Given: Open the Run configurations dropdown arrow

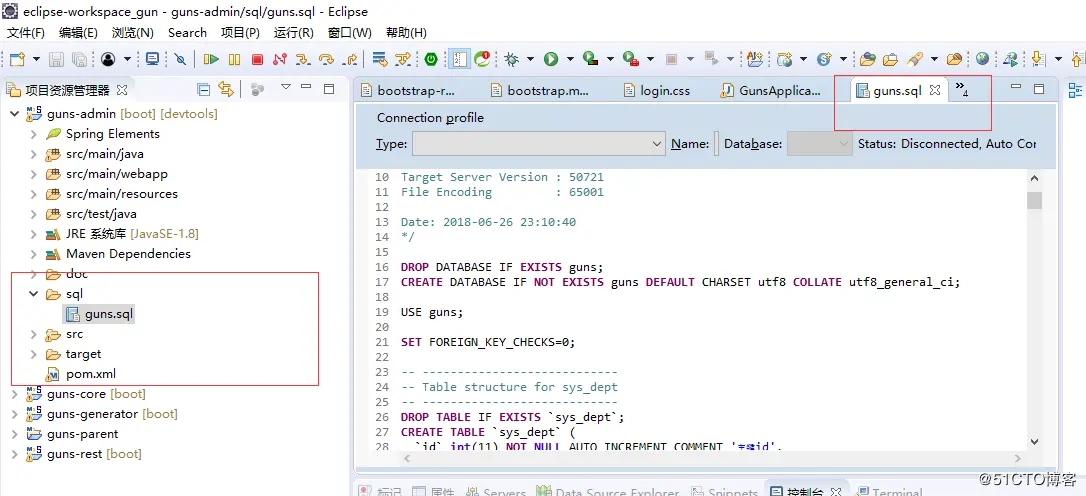Looking at the screenshot, I should [x=570, y=60].
